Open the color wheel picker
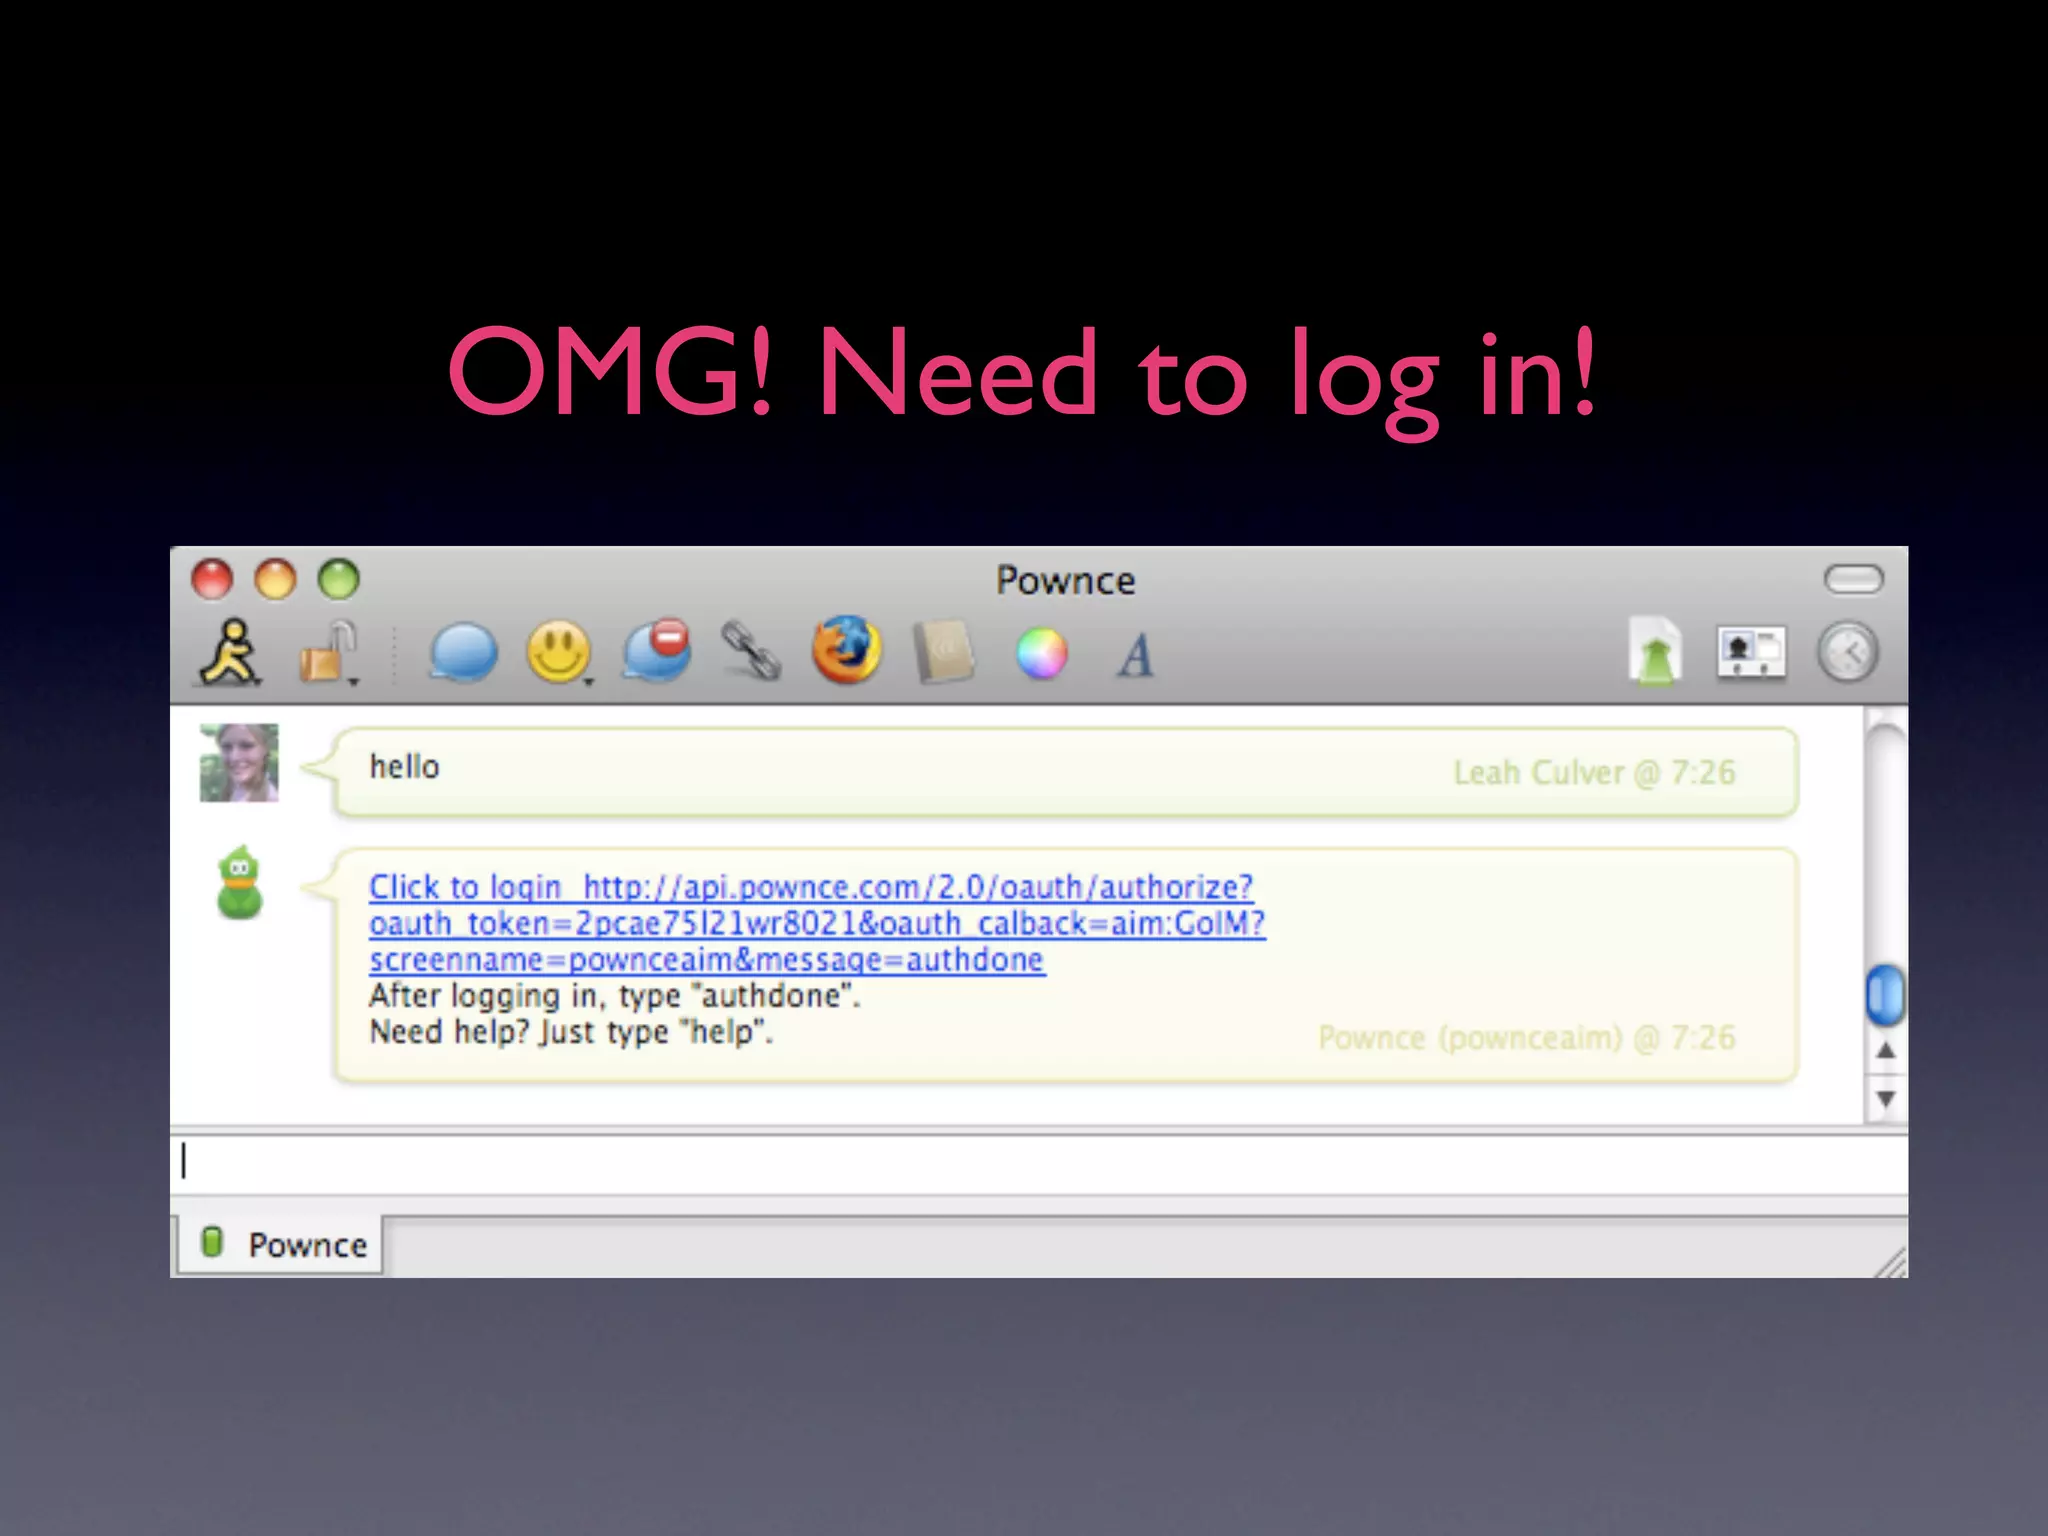This screenshot has width=2048, height=1536. 1041,655
